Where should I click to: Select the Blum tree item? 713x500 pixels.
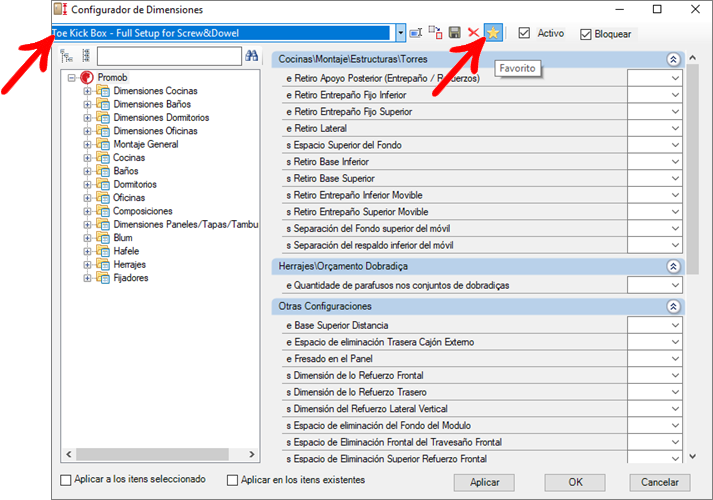pyautogui.click(x=122, y=238)
